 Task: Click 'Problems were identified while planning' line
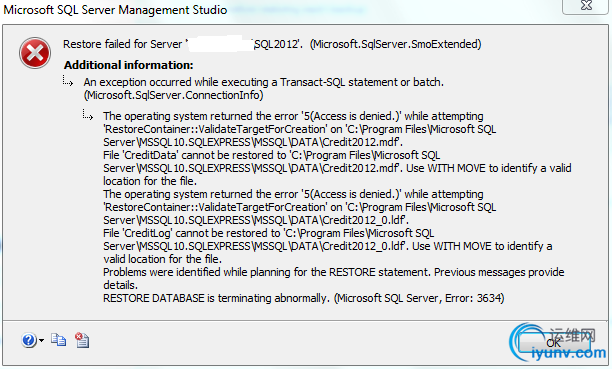coord(334,272)
